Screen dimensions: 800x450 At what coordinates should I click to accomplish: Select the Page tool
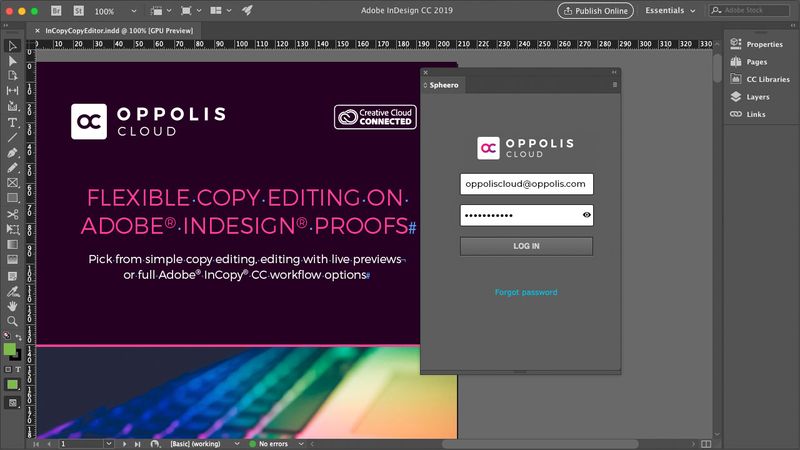pos(12,76)
